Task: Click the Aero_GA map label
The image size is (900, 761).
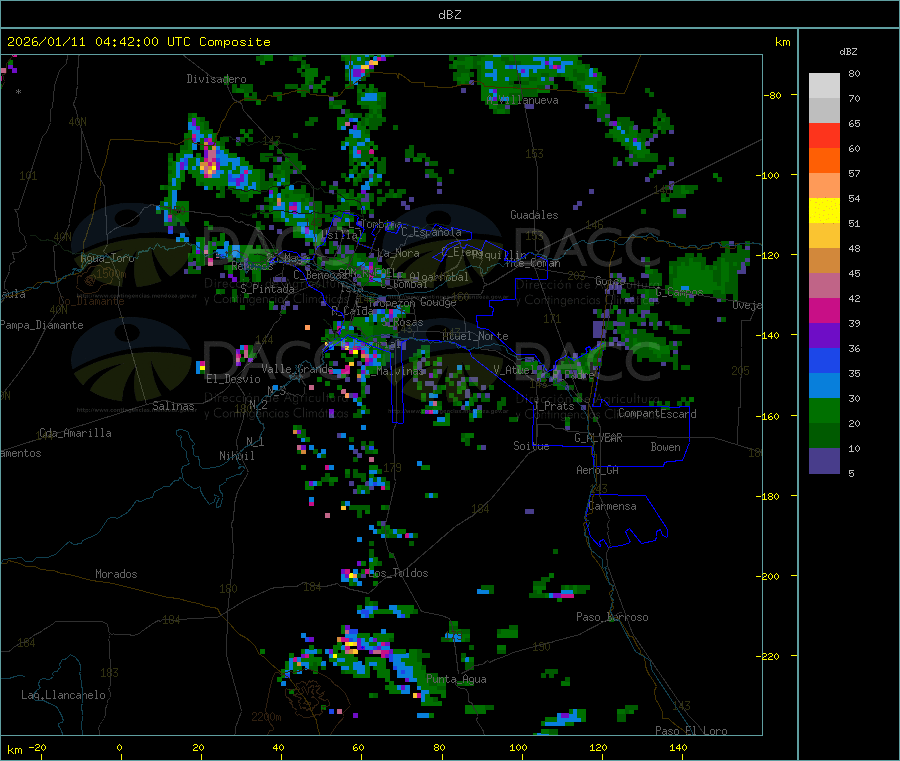Action: pos(598,470)
